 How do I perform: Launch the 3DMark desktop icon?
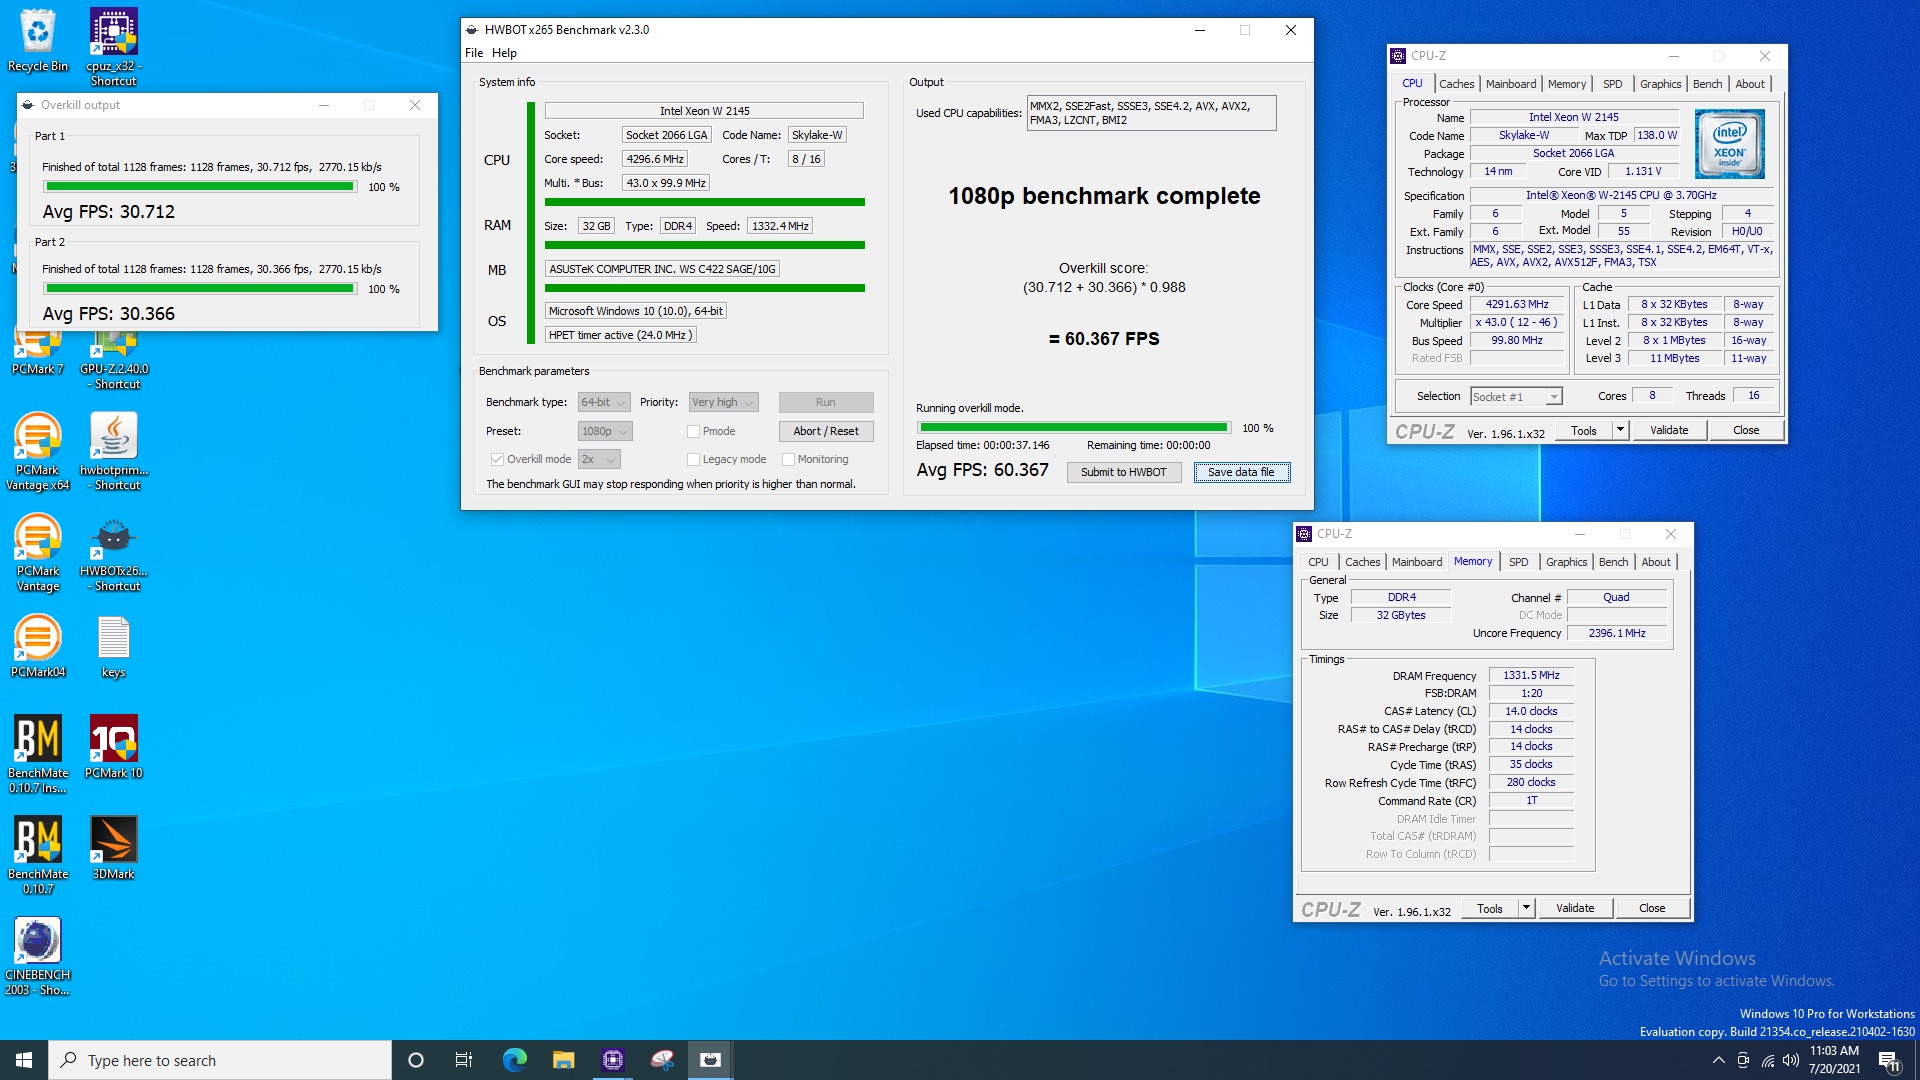pyautogui.click(x=114, y=848)
